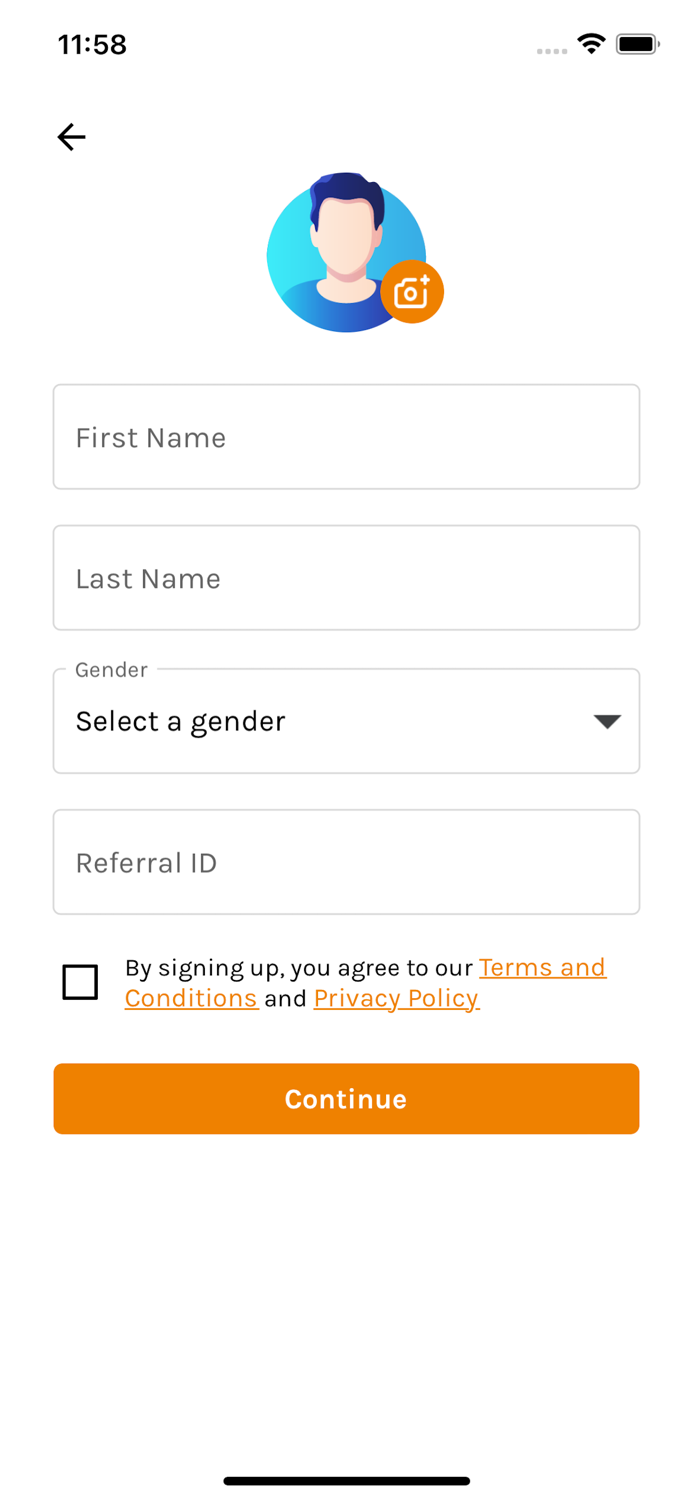Tap the back arrow icon
The image size is (693, 1500).
[71, 137]
